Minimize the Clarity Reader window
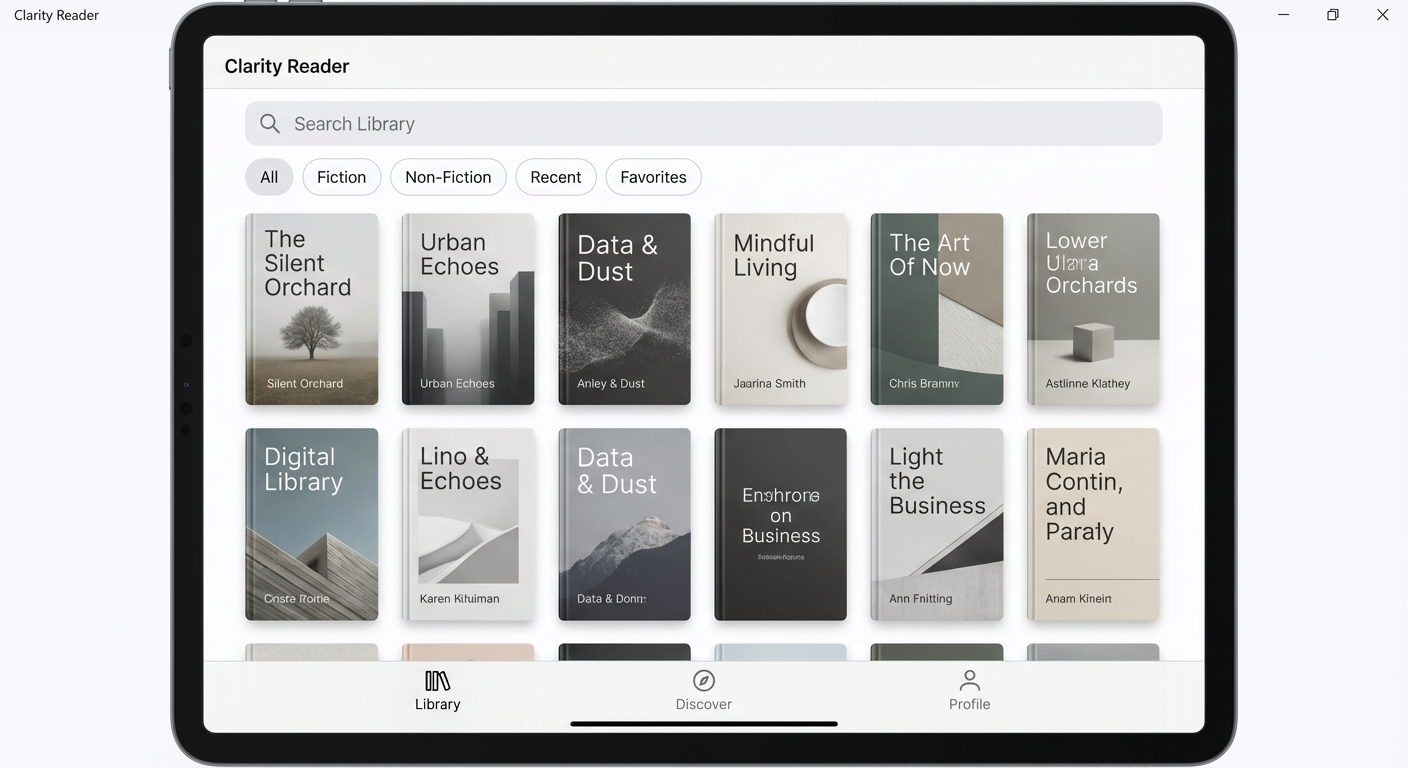Image resolution: width=1408 pixels, height=768 pixels. [x=1283, y=15]
